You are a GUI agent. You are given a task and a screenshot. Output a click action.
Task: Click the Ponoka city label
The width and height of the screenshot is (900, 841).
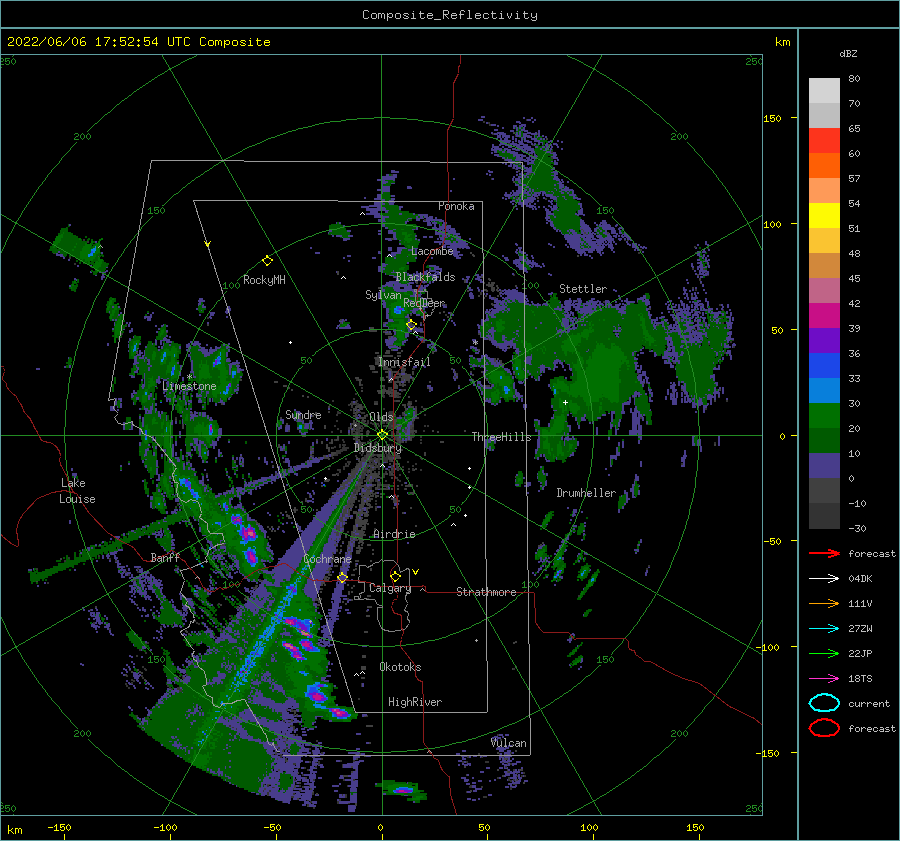(x=456, y=206)
